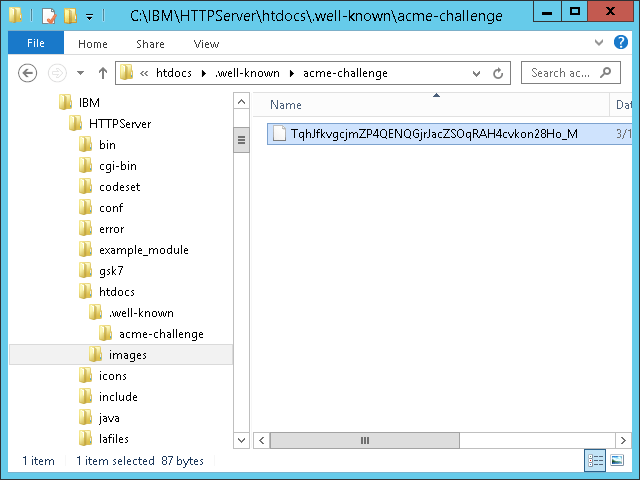640x480 pixels.
Task: Open the File menu tab
Action: click(35, 44)
